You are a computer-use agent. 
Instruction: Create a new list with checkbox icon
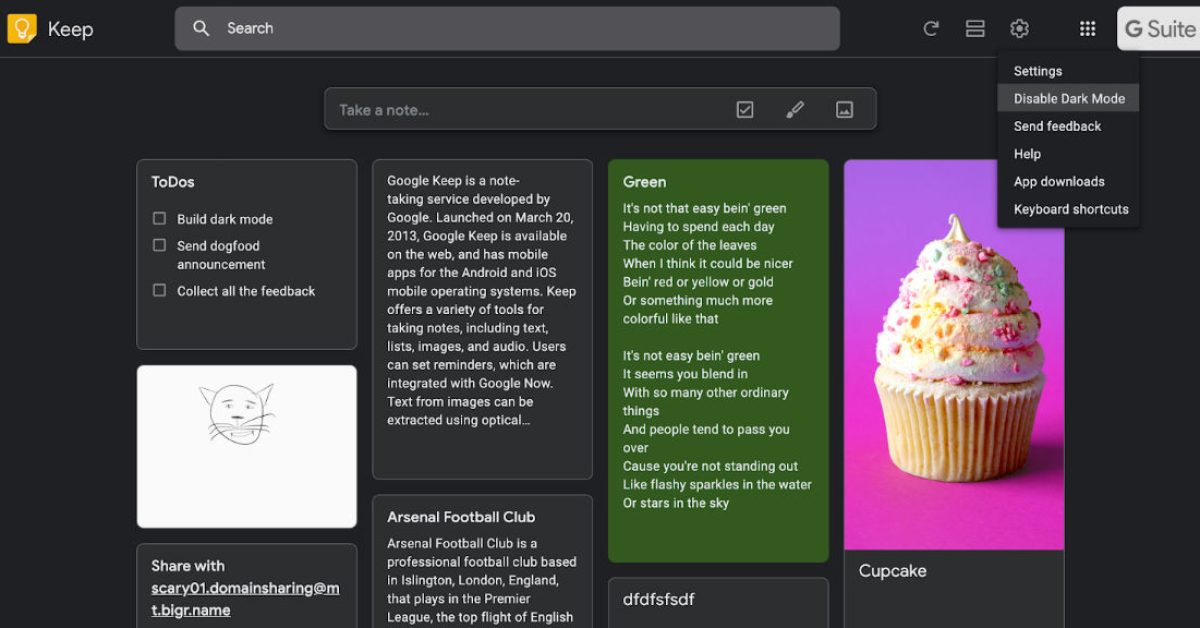click(745, 110)
